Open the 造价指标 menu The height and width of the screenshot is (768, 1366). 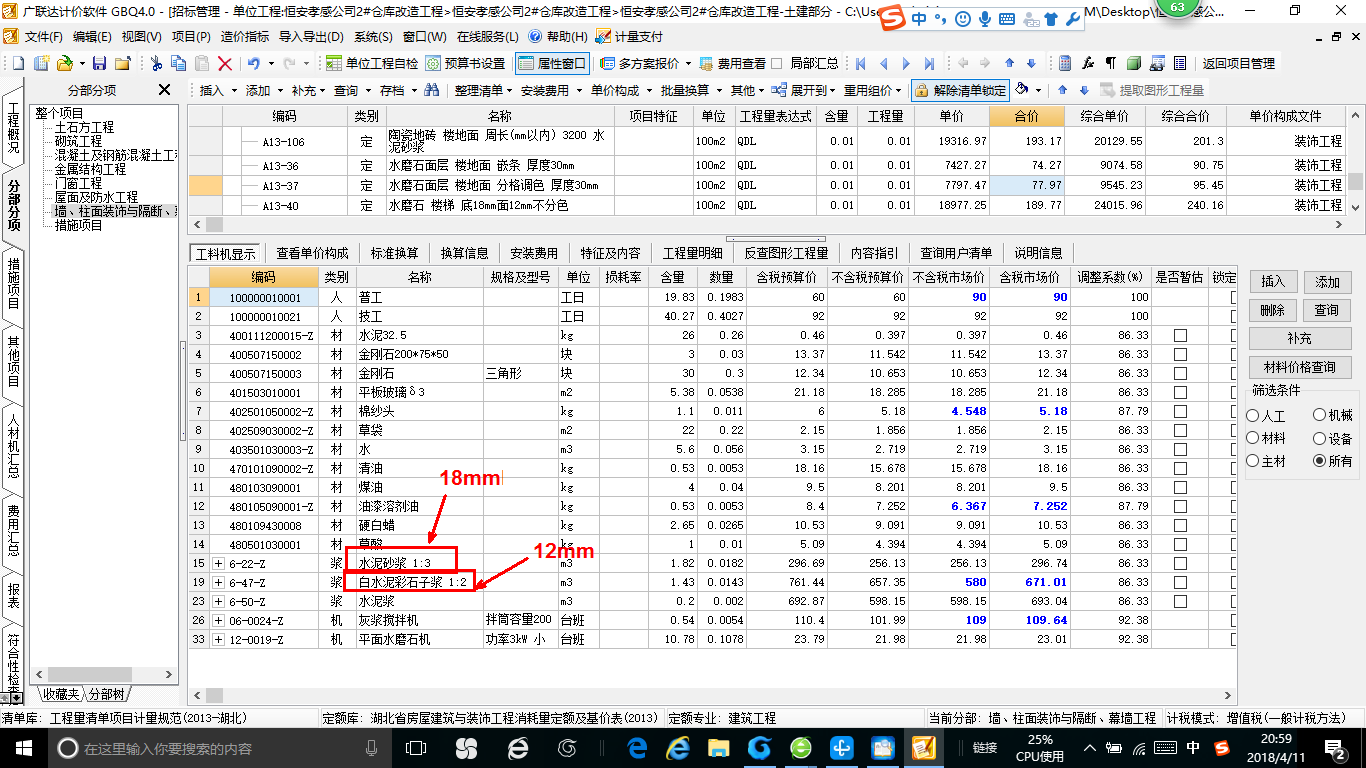point(245,36)
